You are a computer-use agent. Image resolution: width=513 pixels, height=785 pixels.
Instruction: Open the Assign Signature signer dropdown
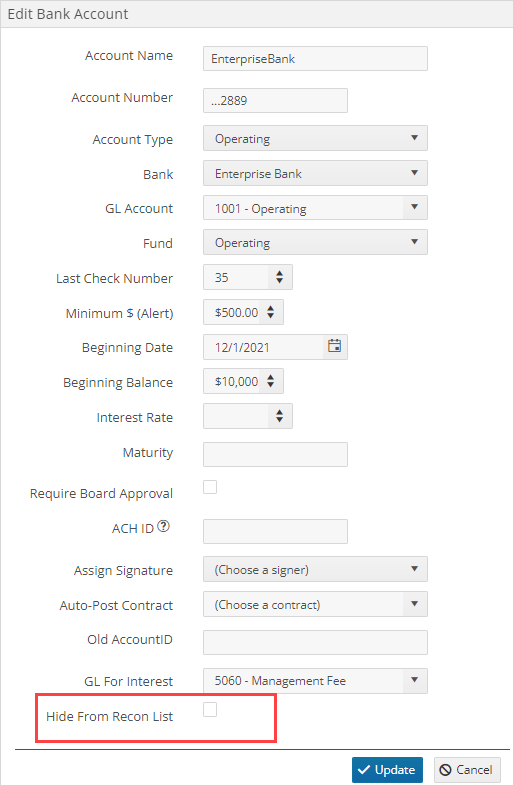315,569
